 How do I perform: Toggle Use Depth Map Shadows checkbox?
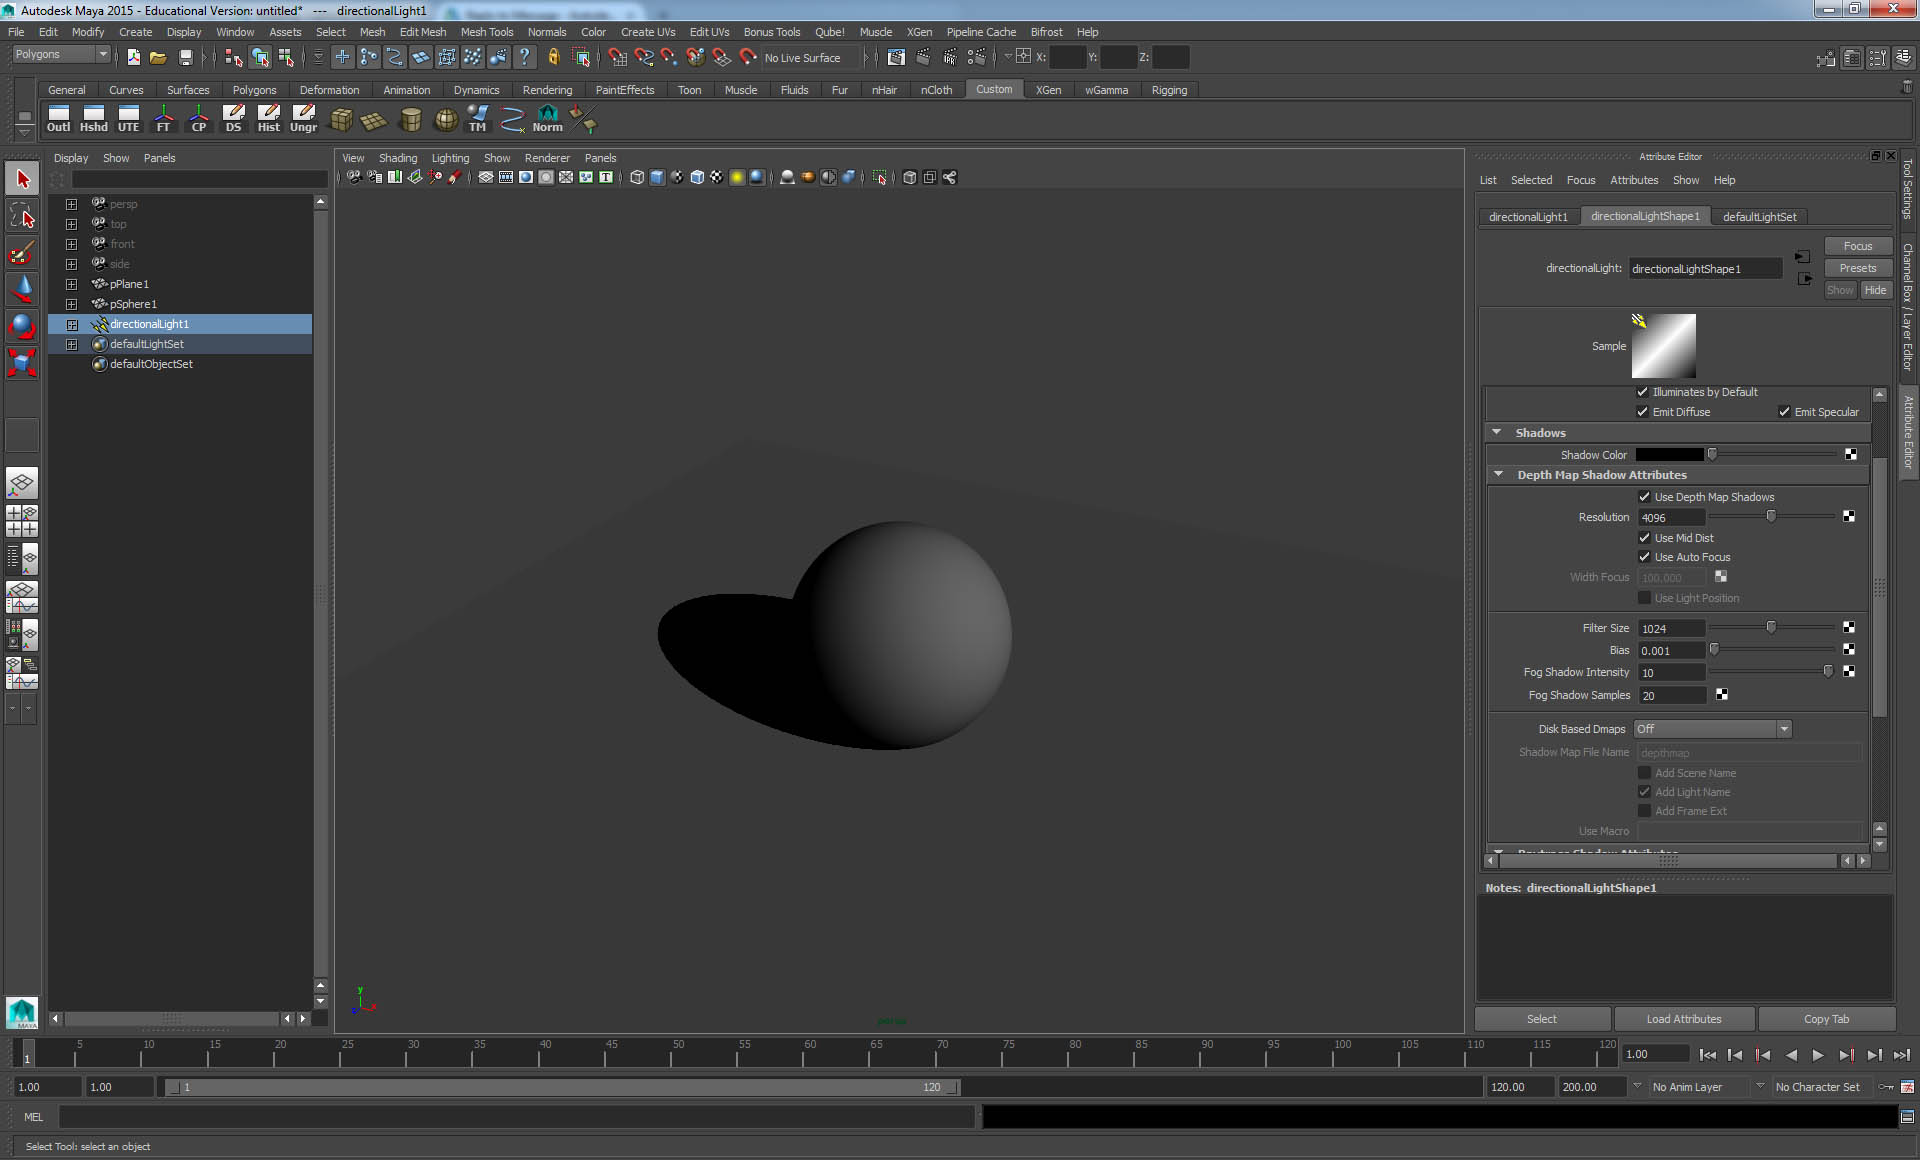pyautogui.click(x=1644, y=496)
